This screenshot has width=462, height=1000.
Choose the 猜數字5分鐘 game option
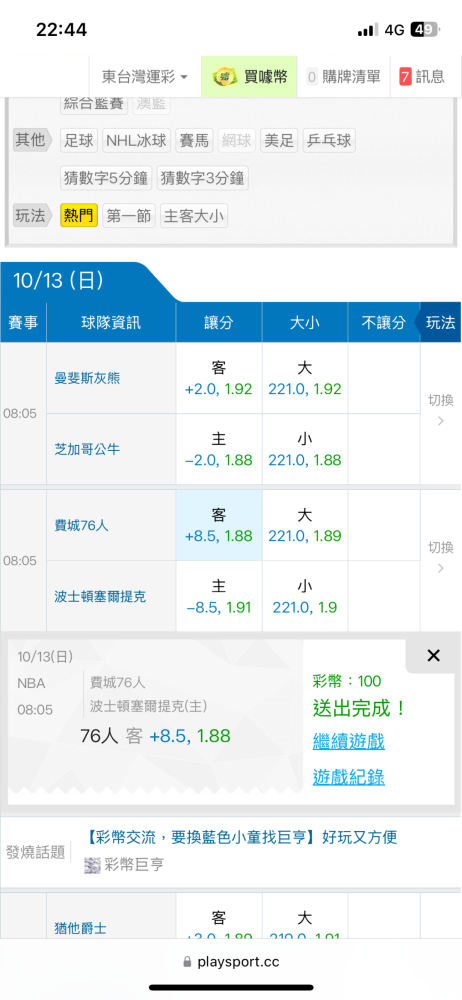coord(106,178)
